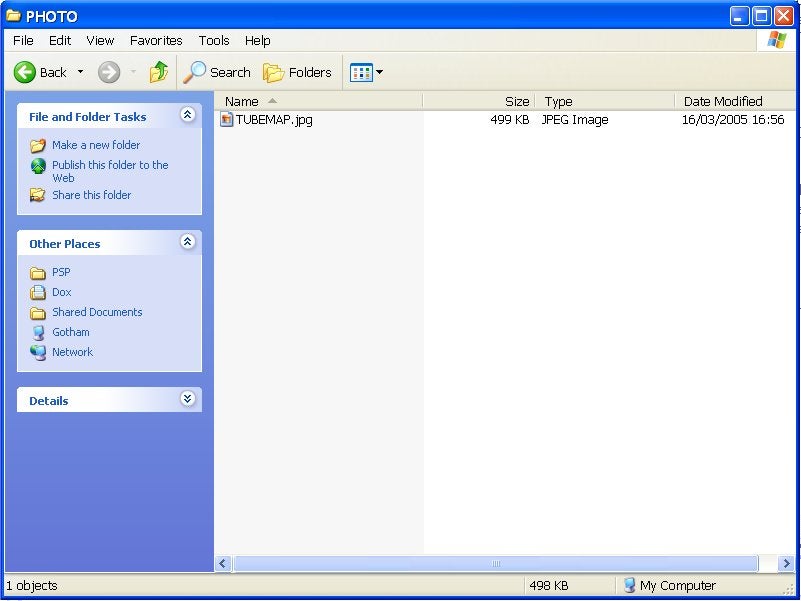This screenshot has width=801, height=601.
Task: Click the grayed Forward arrow button
Action: [x=109, y=72]
